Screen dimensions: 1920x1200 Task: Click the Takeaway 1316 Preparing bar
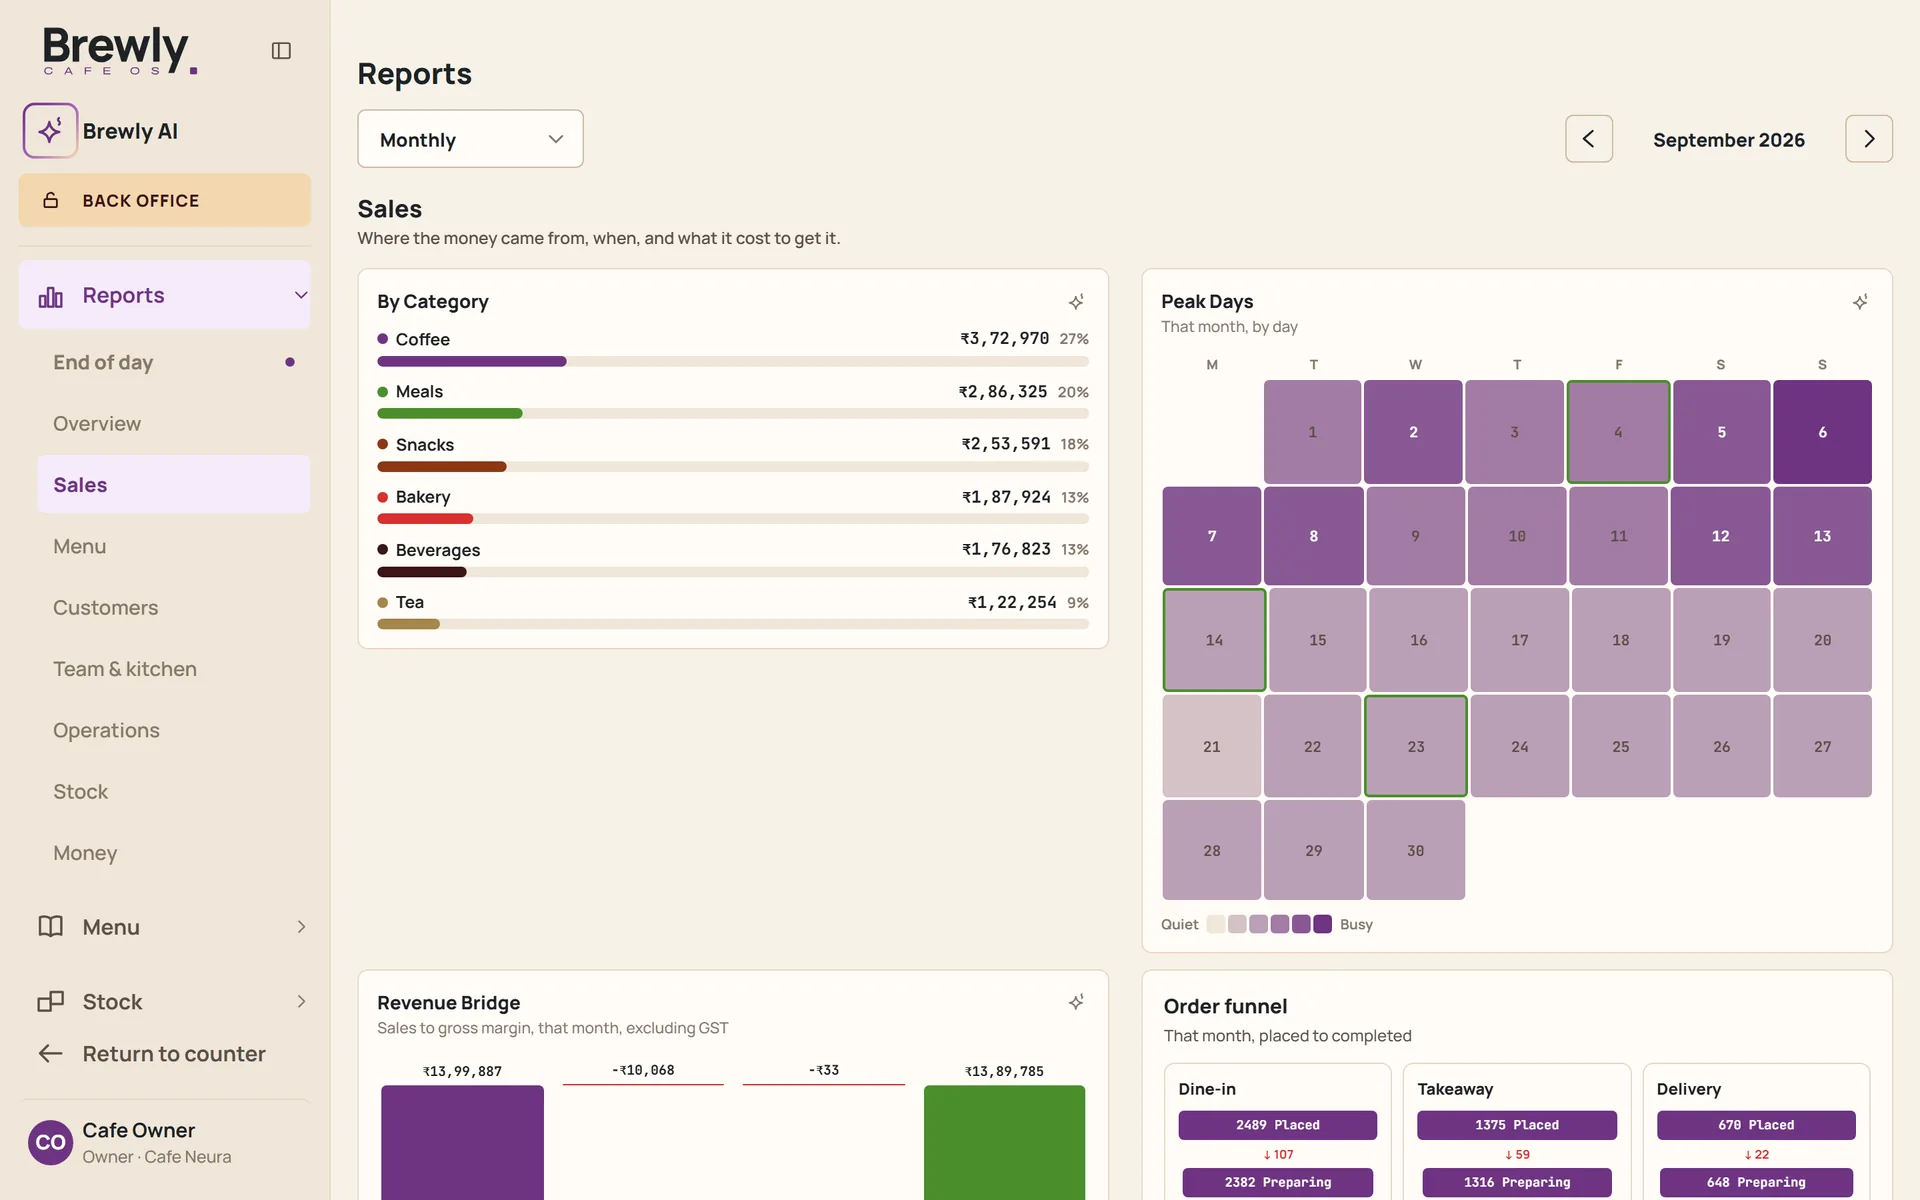tap(1517, 1182)
